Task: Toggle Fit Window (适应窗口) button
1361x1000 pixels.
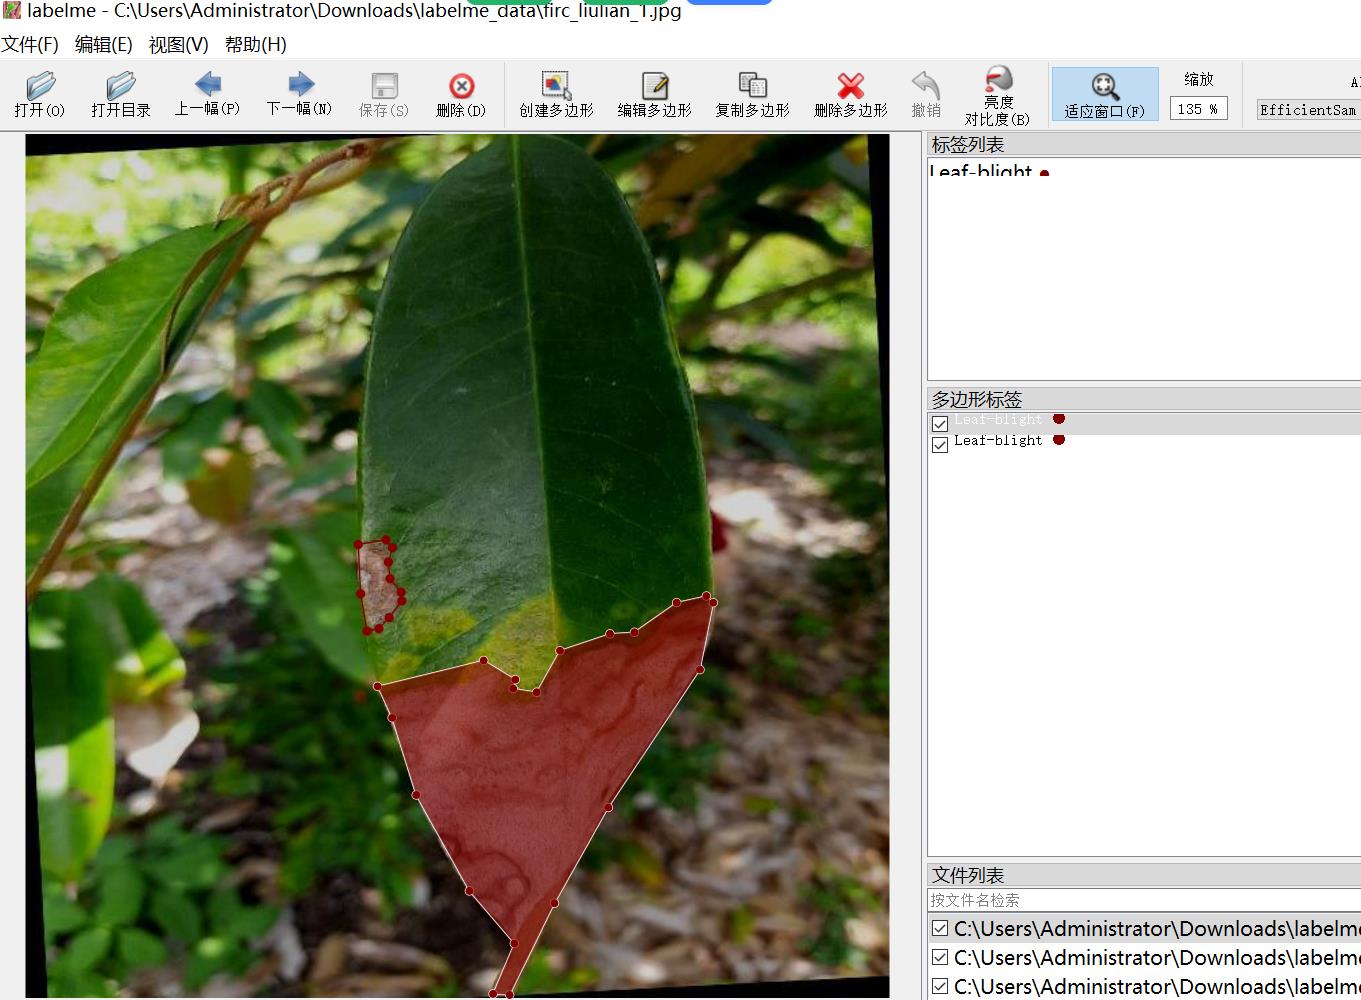Action: point(1104,95)
